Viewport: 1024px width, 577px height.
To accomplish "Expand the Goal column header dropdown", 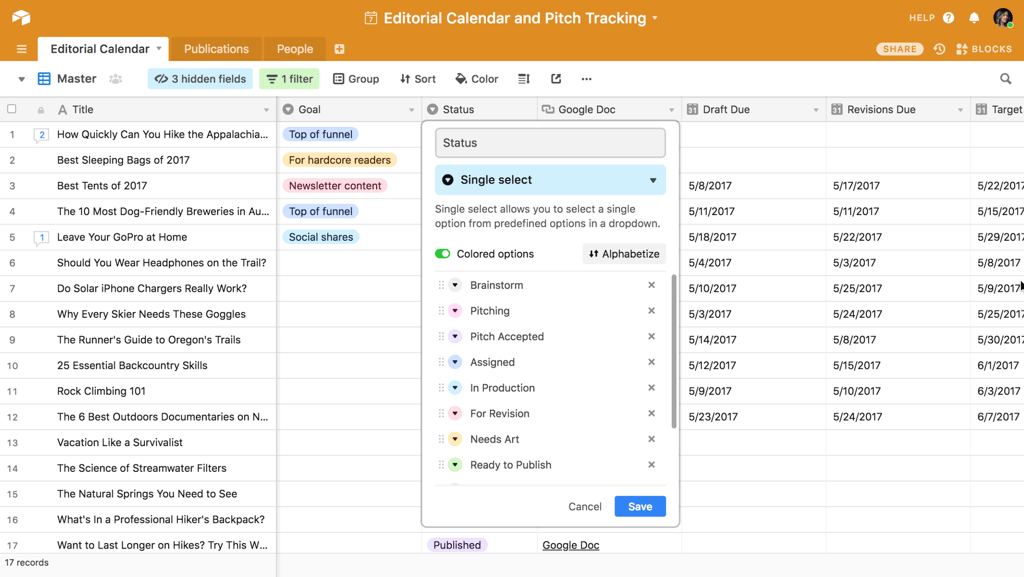I will coord(413,109).
